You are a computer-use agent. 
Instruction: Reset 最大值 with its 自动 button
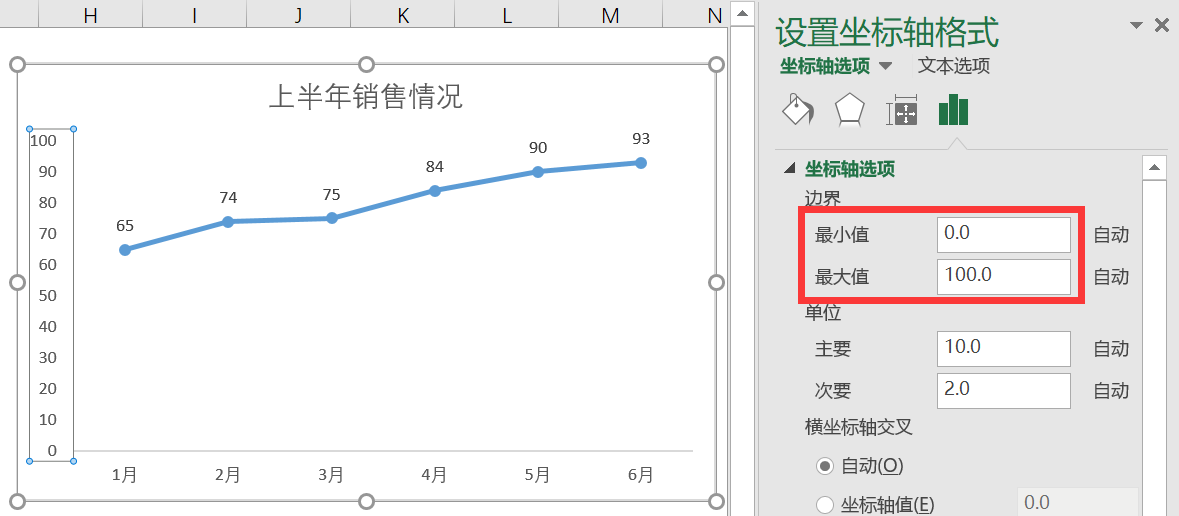[x=1111, y=277]
